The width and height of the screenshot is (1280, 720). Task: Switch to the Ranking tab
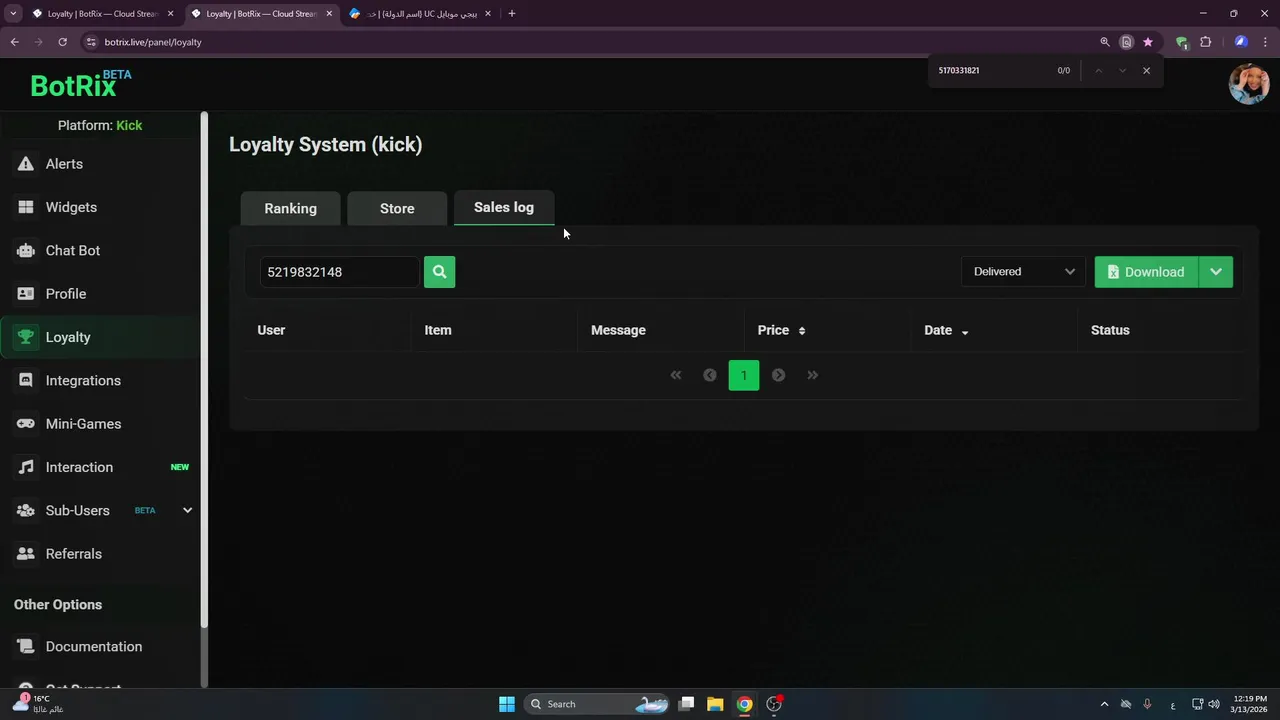coord(290,208)
